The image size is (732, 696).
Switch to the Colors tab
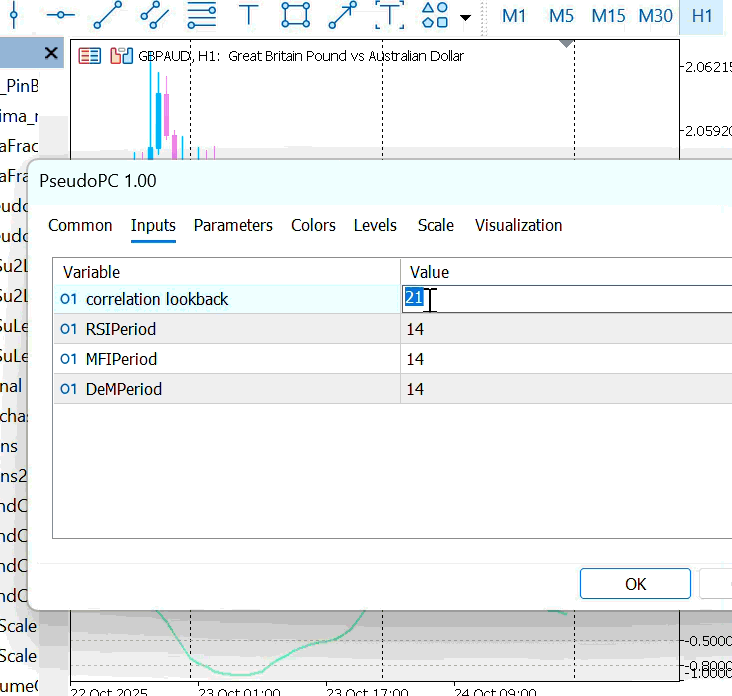pyautogui.click(x=313, y=225)
